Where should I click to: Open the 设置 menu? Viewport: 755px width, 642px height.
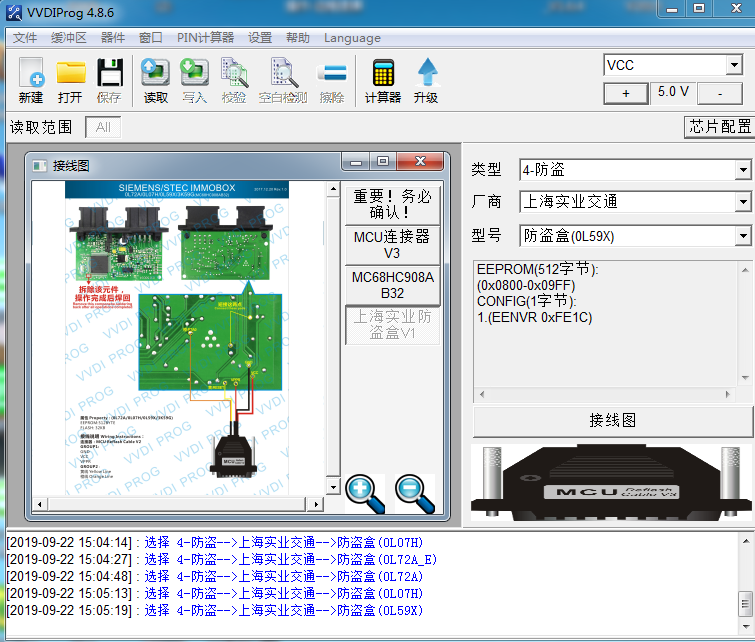[x=260, y=38]
